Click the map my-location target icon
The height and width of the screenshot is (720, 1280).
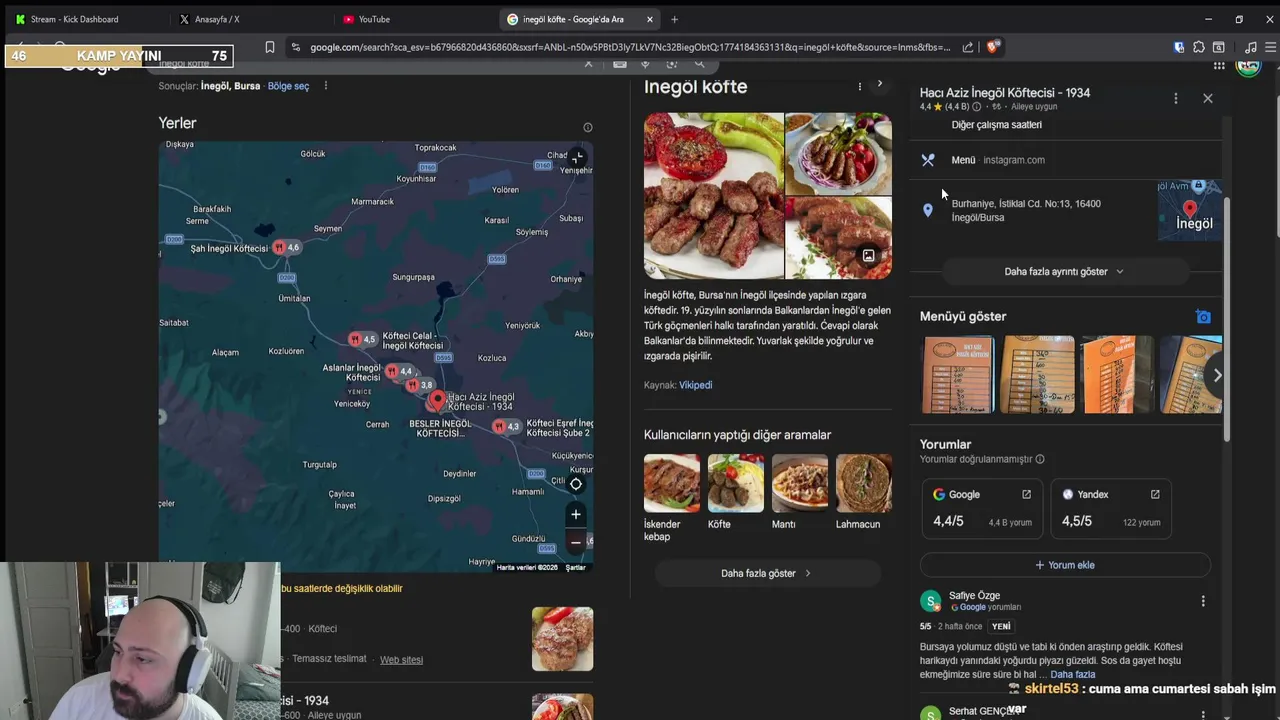click(x=575, y=484)
